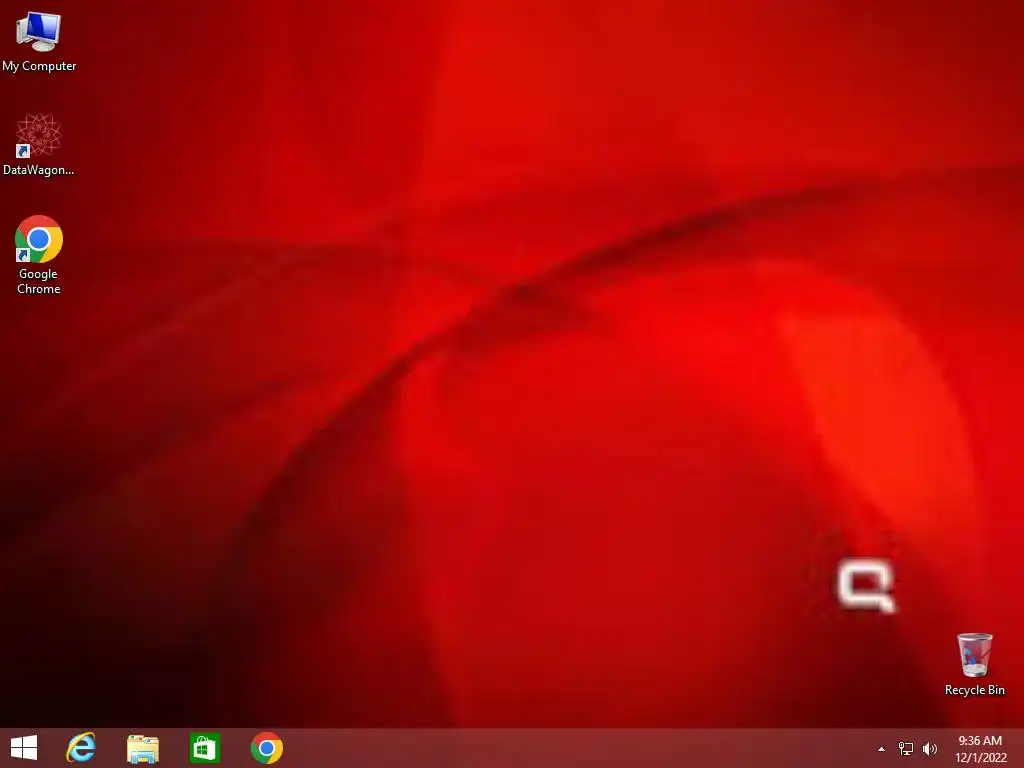Select the Recycle Bin icon
This screenshot has height=768, width=1024.
pos(974,654)
